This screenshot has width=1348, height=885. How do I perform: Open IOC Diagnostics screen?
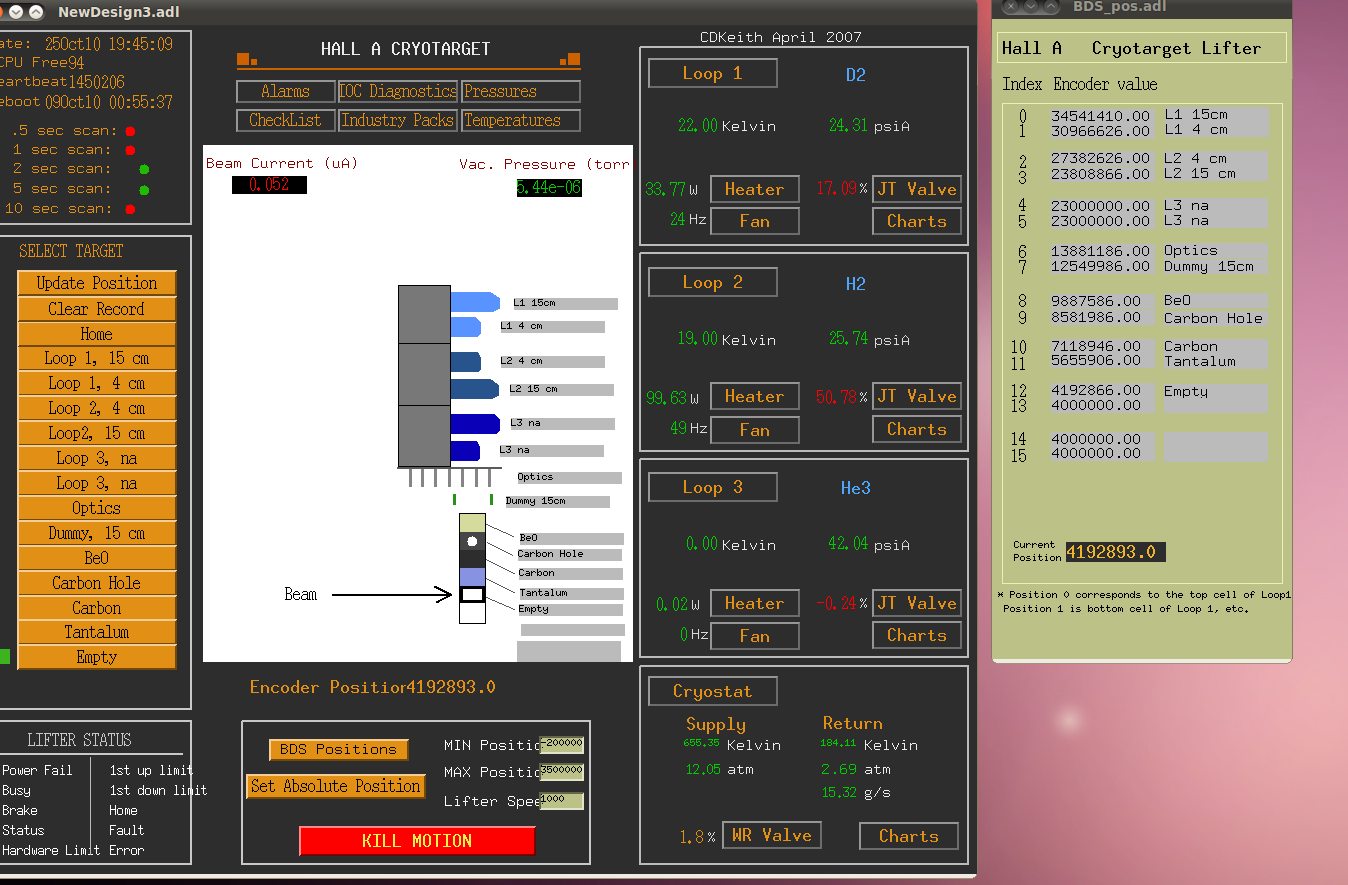[x=398, y=91]
